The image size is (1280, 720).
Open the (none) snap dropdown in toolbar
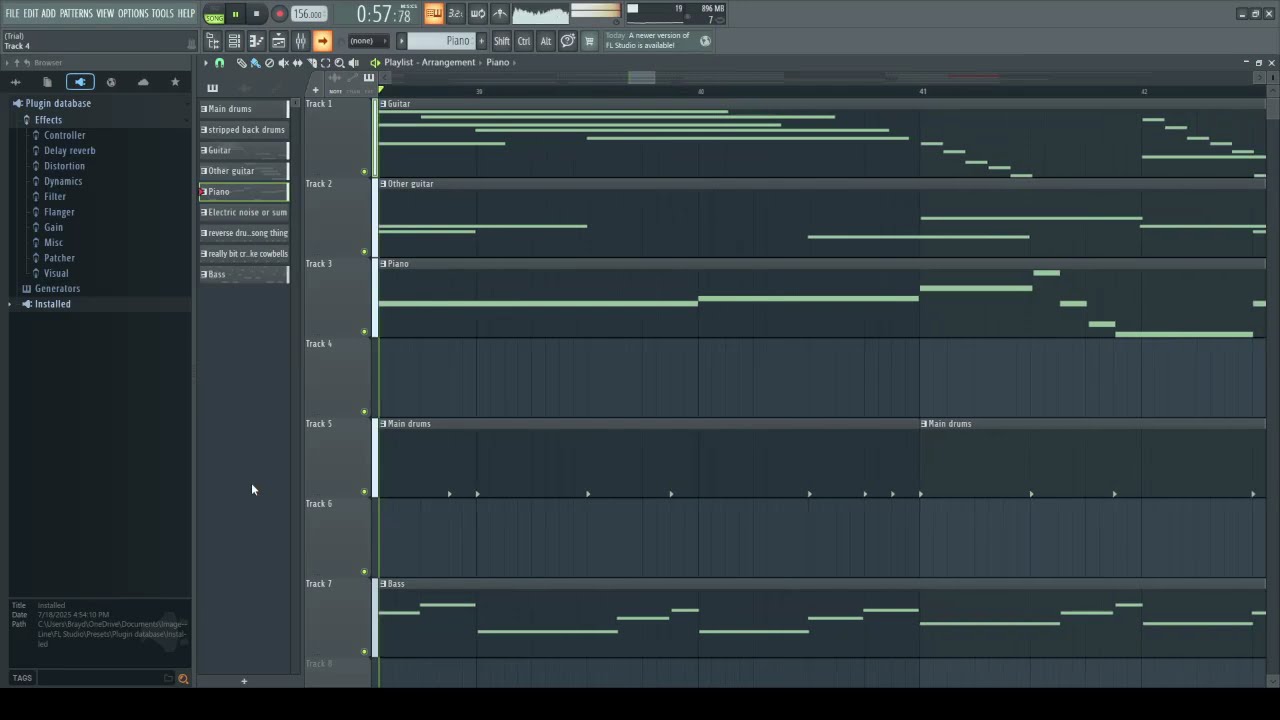(x=367, y=40)
